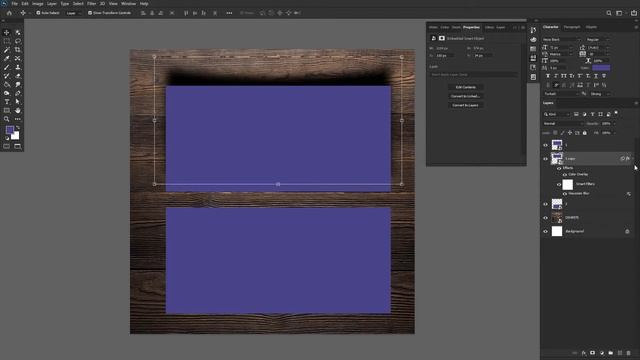The height and width of the screenshot is (360, 640).
Task: Open the font style Regular dropdown
Action: click(x=598, y=40)
